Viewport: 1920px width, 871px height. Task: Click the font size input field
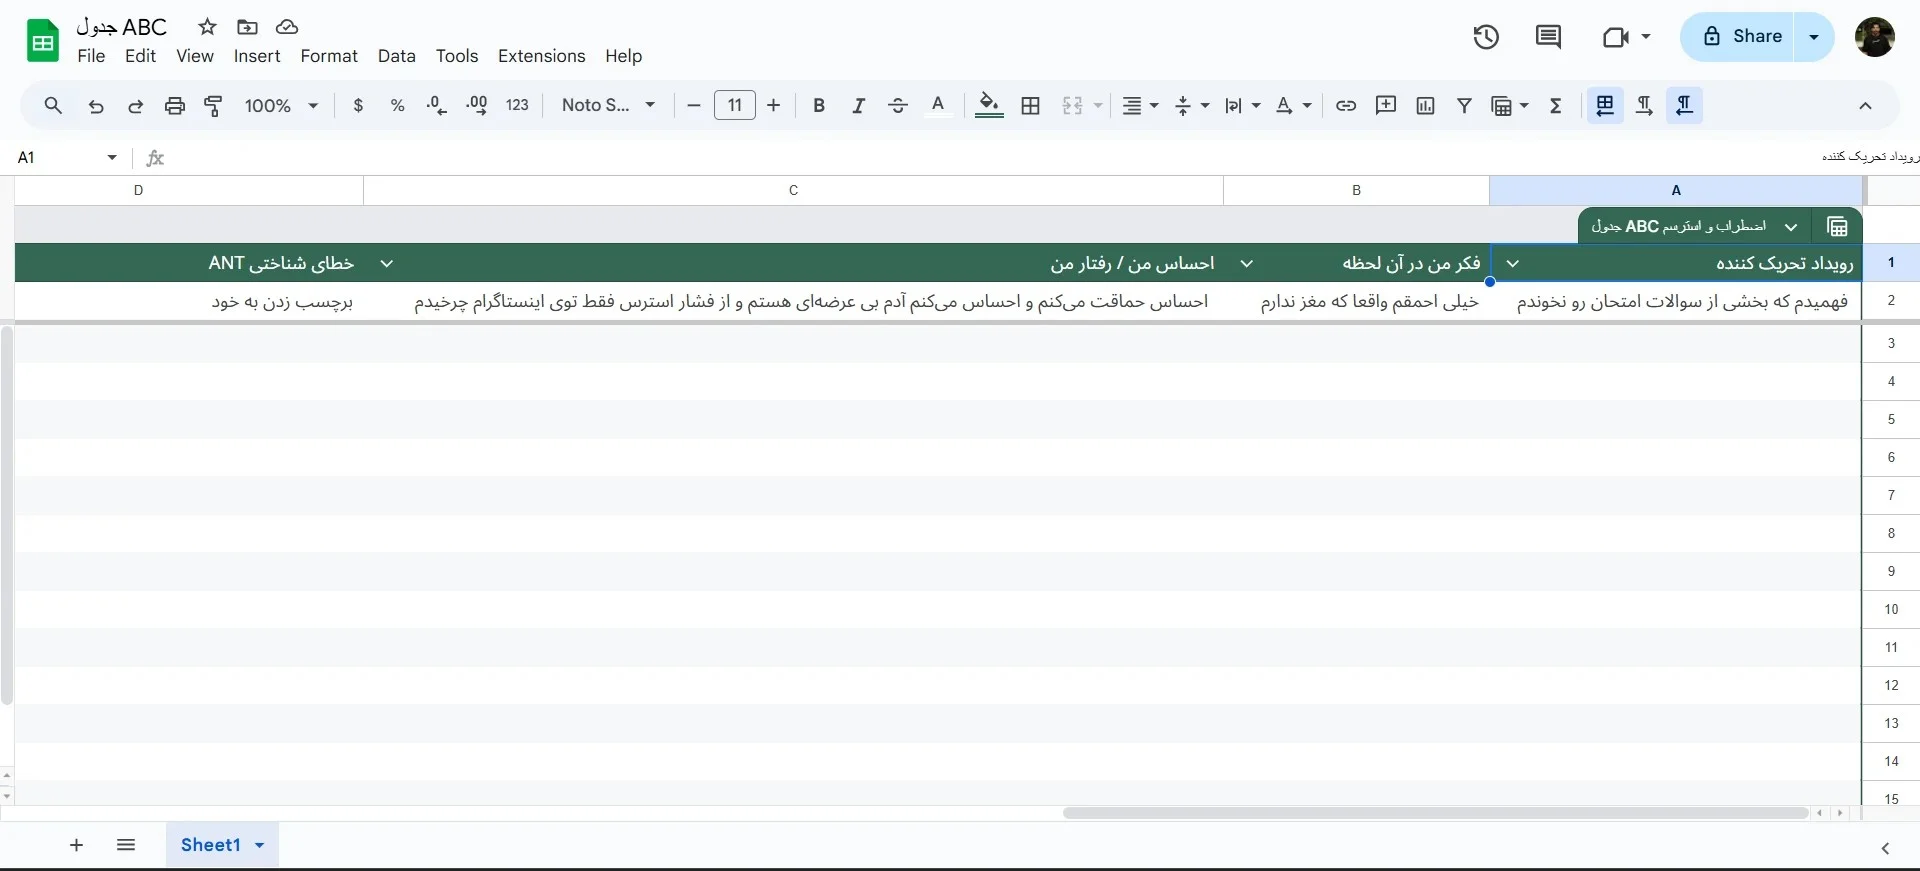click(x=734, y=105)
